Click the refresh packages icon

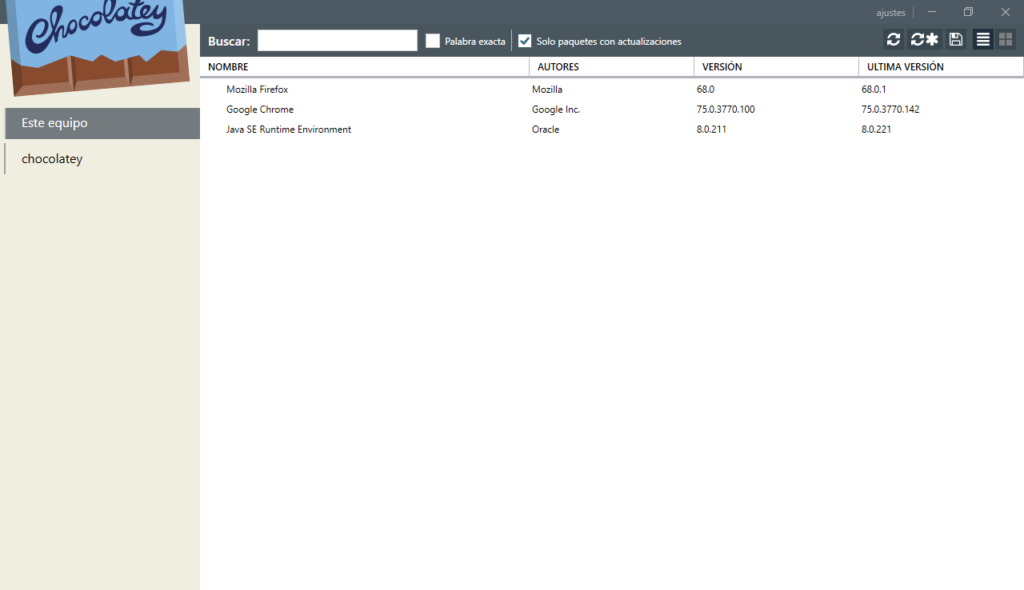click(x=893, y=40)
